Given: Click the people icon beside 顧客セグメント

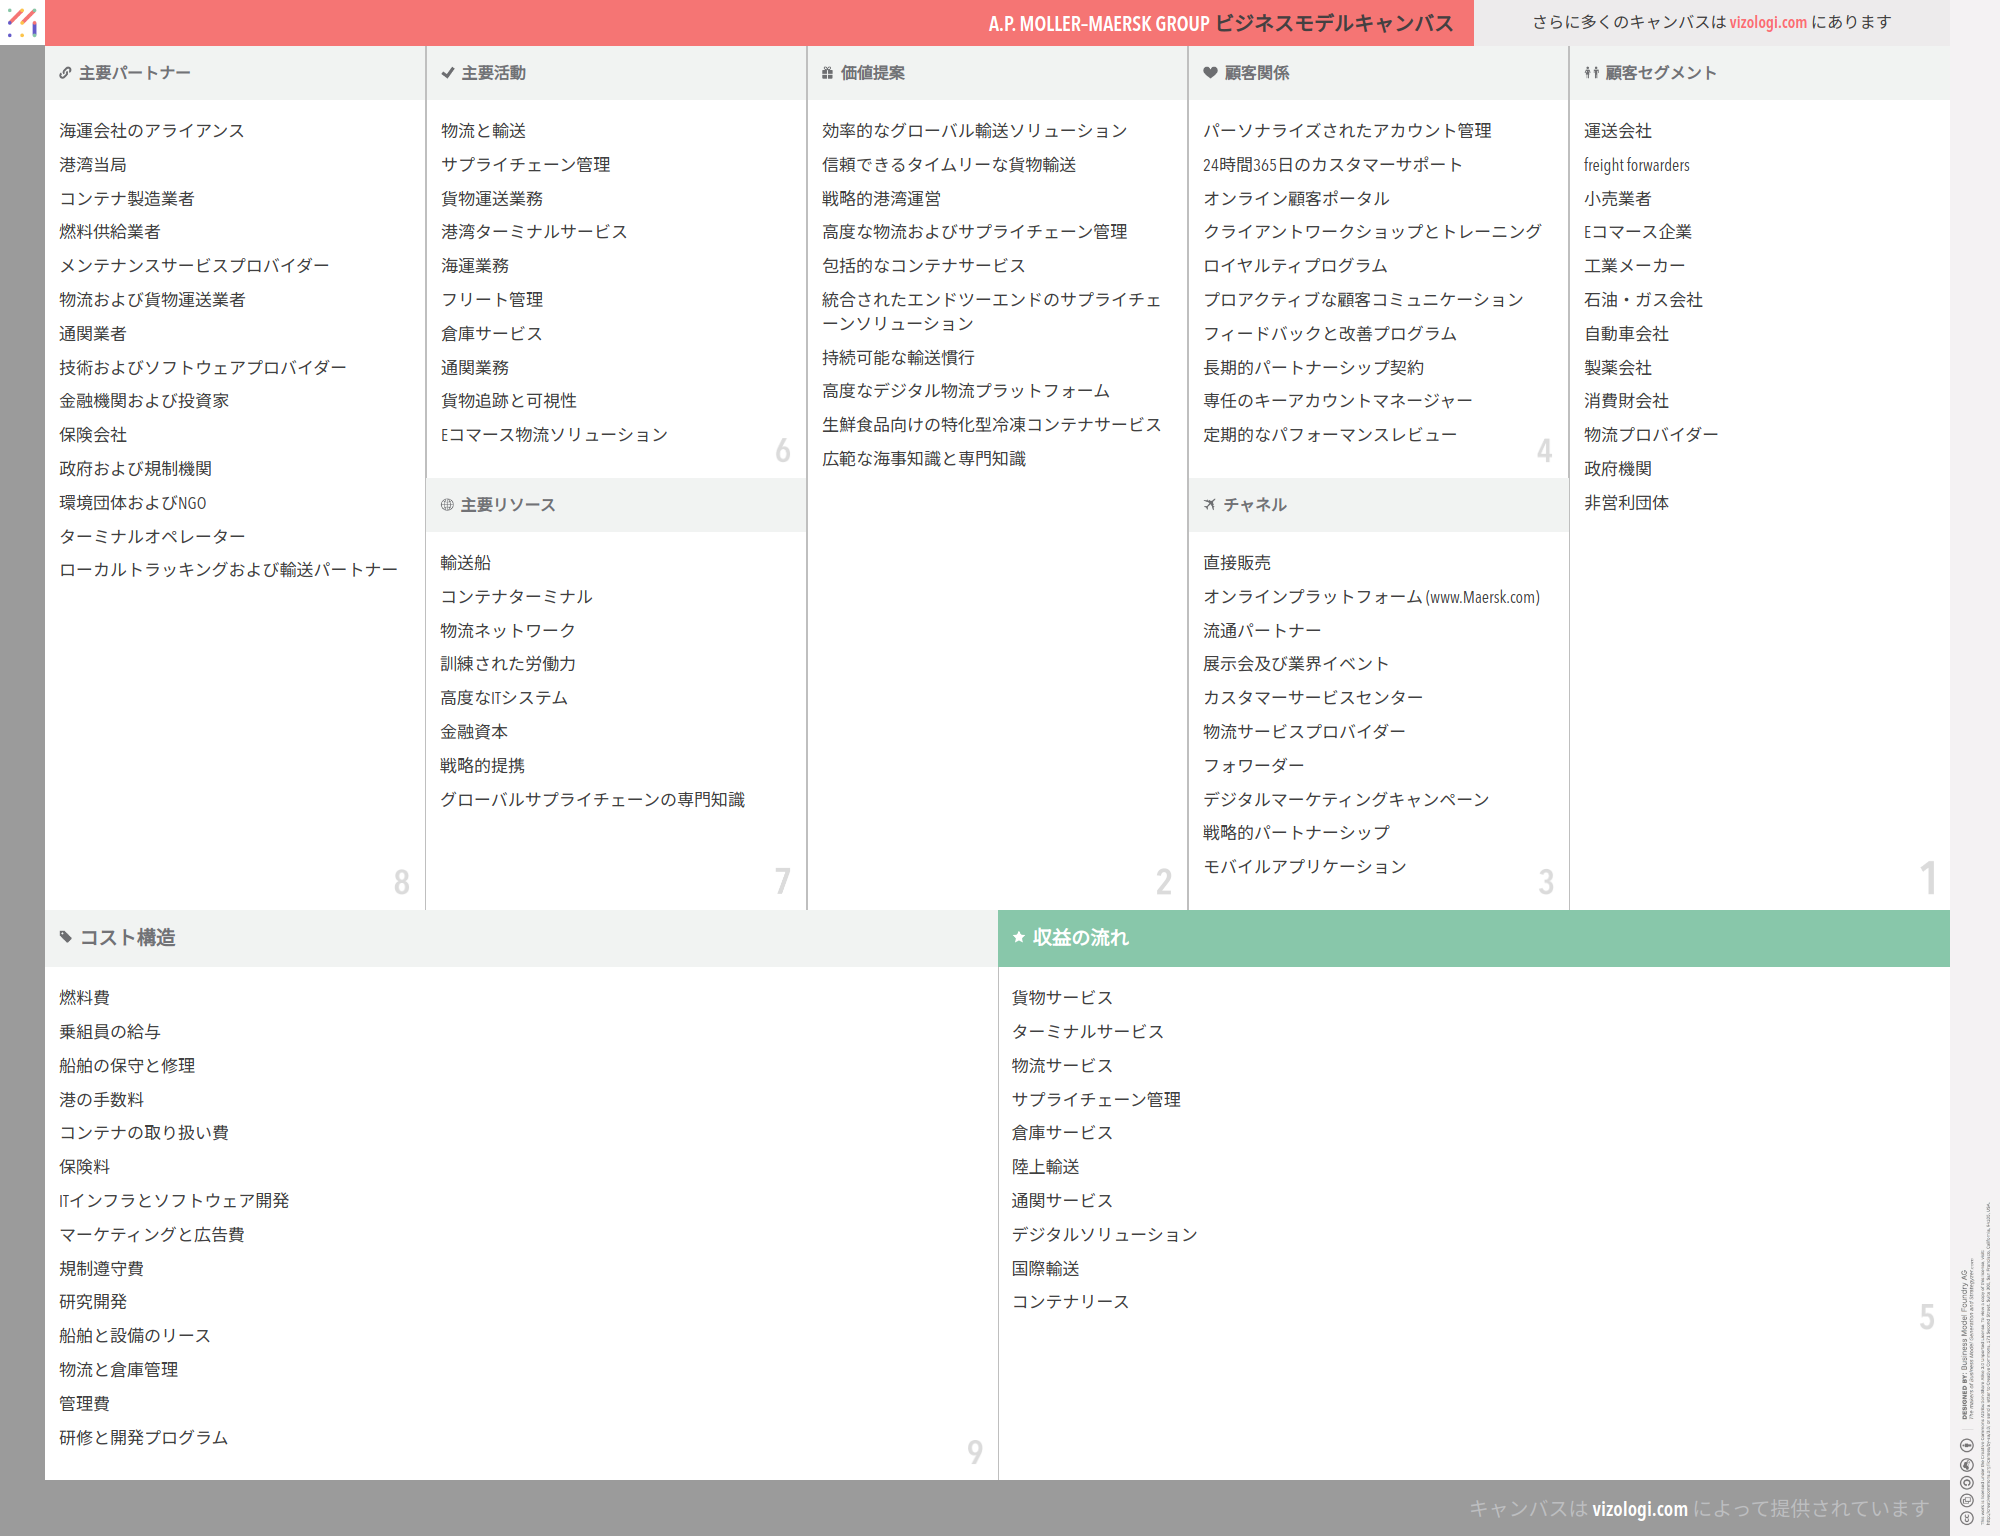Looking at the screenshot, I should 1591,73.
